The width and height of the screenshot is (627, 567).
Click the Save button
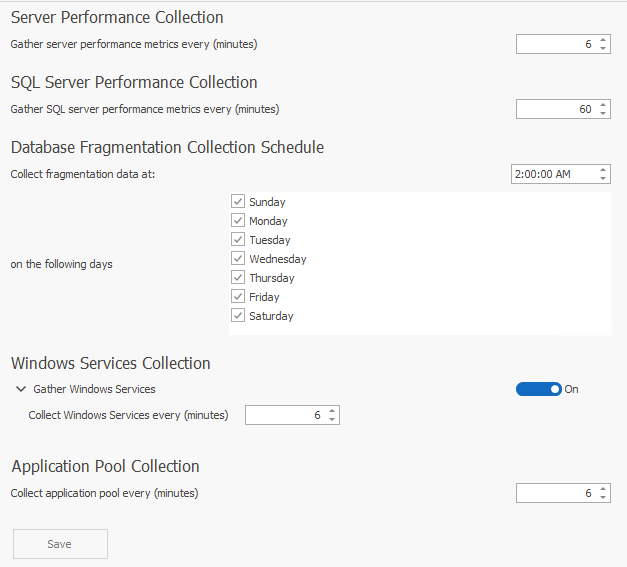pyautogui.click(x=60, y=544)
